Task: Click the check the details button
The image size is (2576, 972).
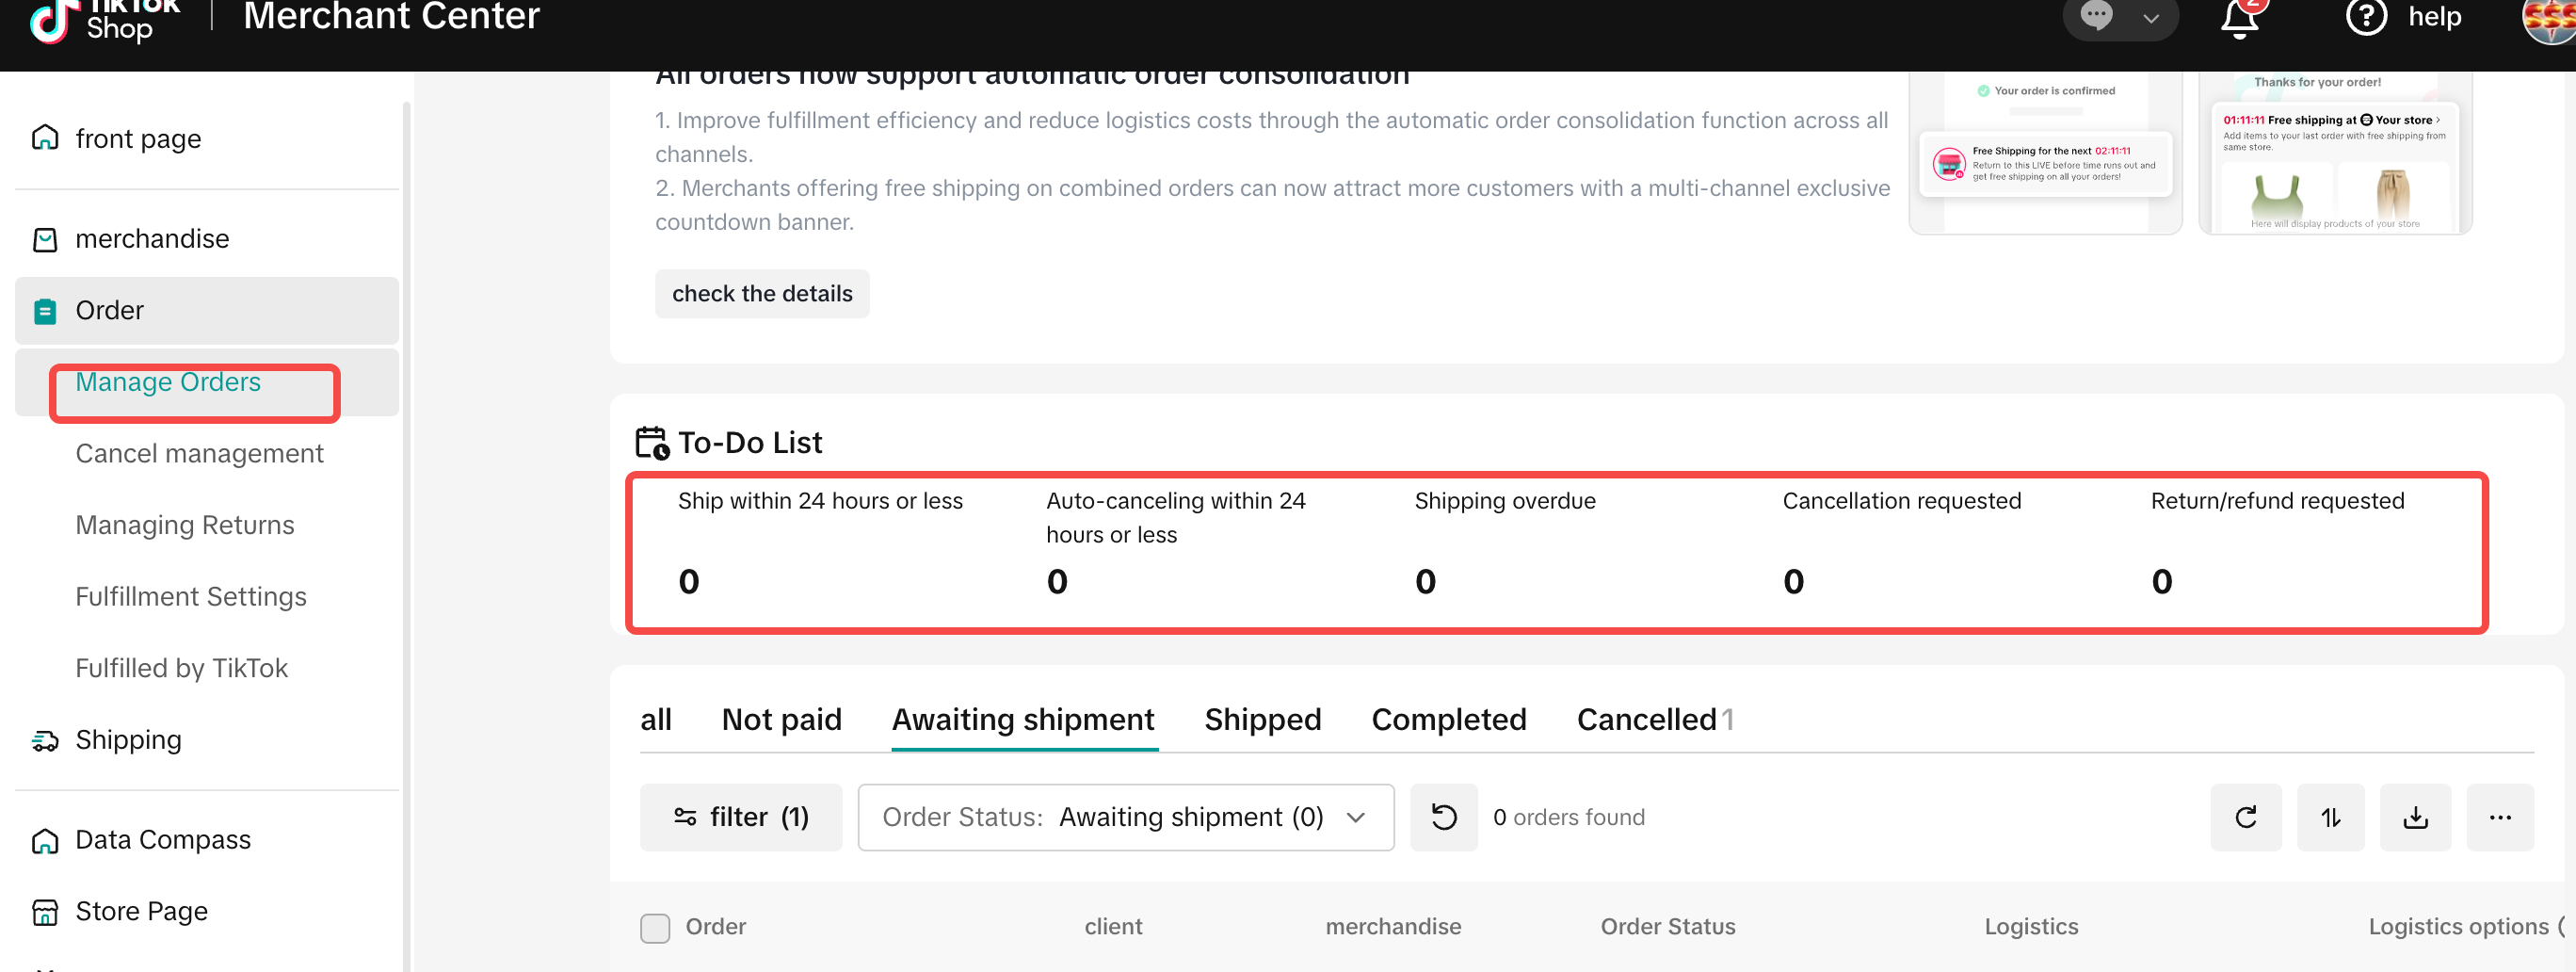Action: click(x=761, y=294)
